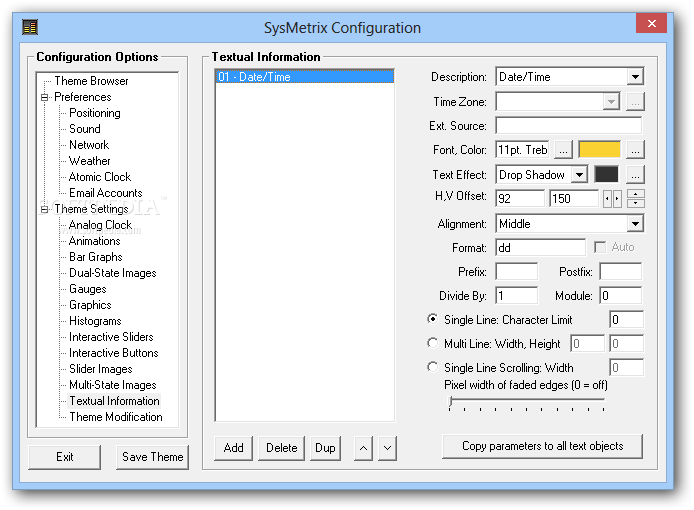This screenshot has width=694, height=510.
Task: Click Copy parameters to all text objects
Action: pos(543,446)
